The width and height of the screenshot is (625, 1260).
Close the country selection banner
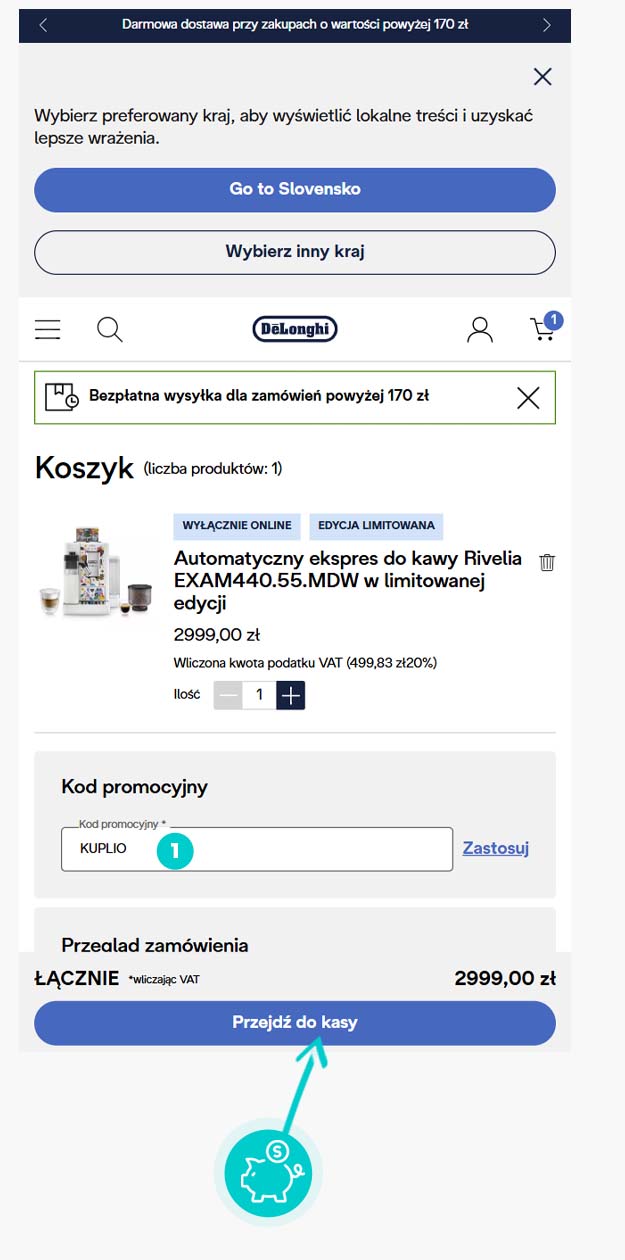point(543,77)
